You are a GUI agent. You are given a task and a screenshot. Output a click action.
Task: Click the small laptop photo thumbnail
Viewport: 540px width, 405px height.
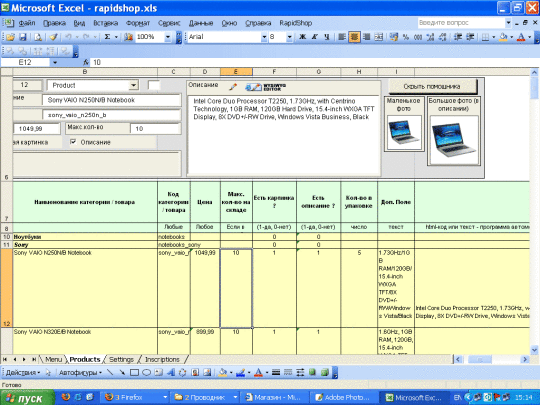pyautogui.click(x=404, y=132)
